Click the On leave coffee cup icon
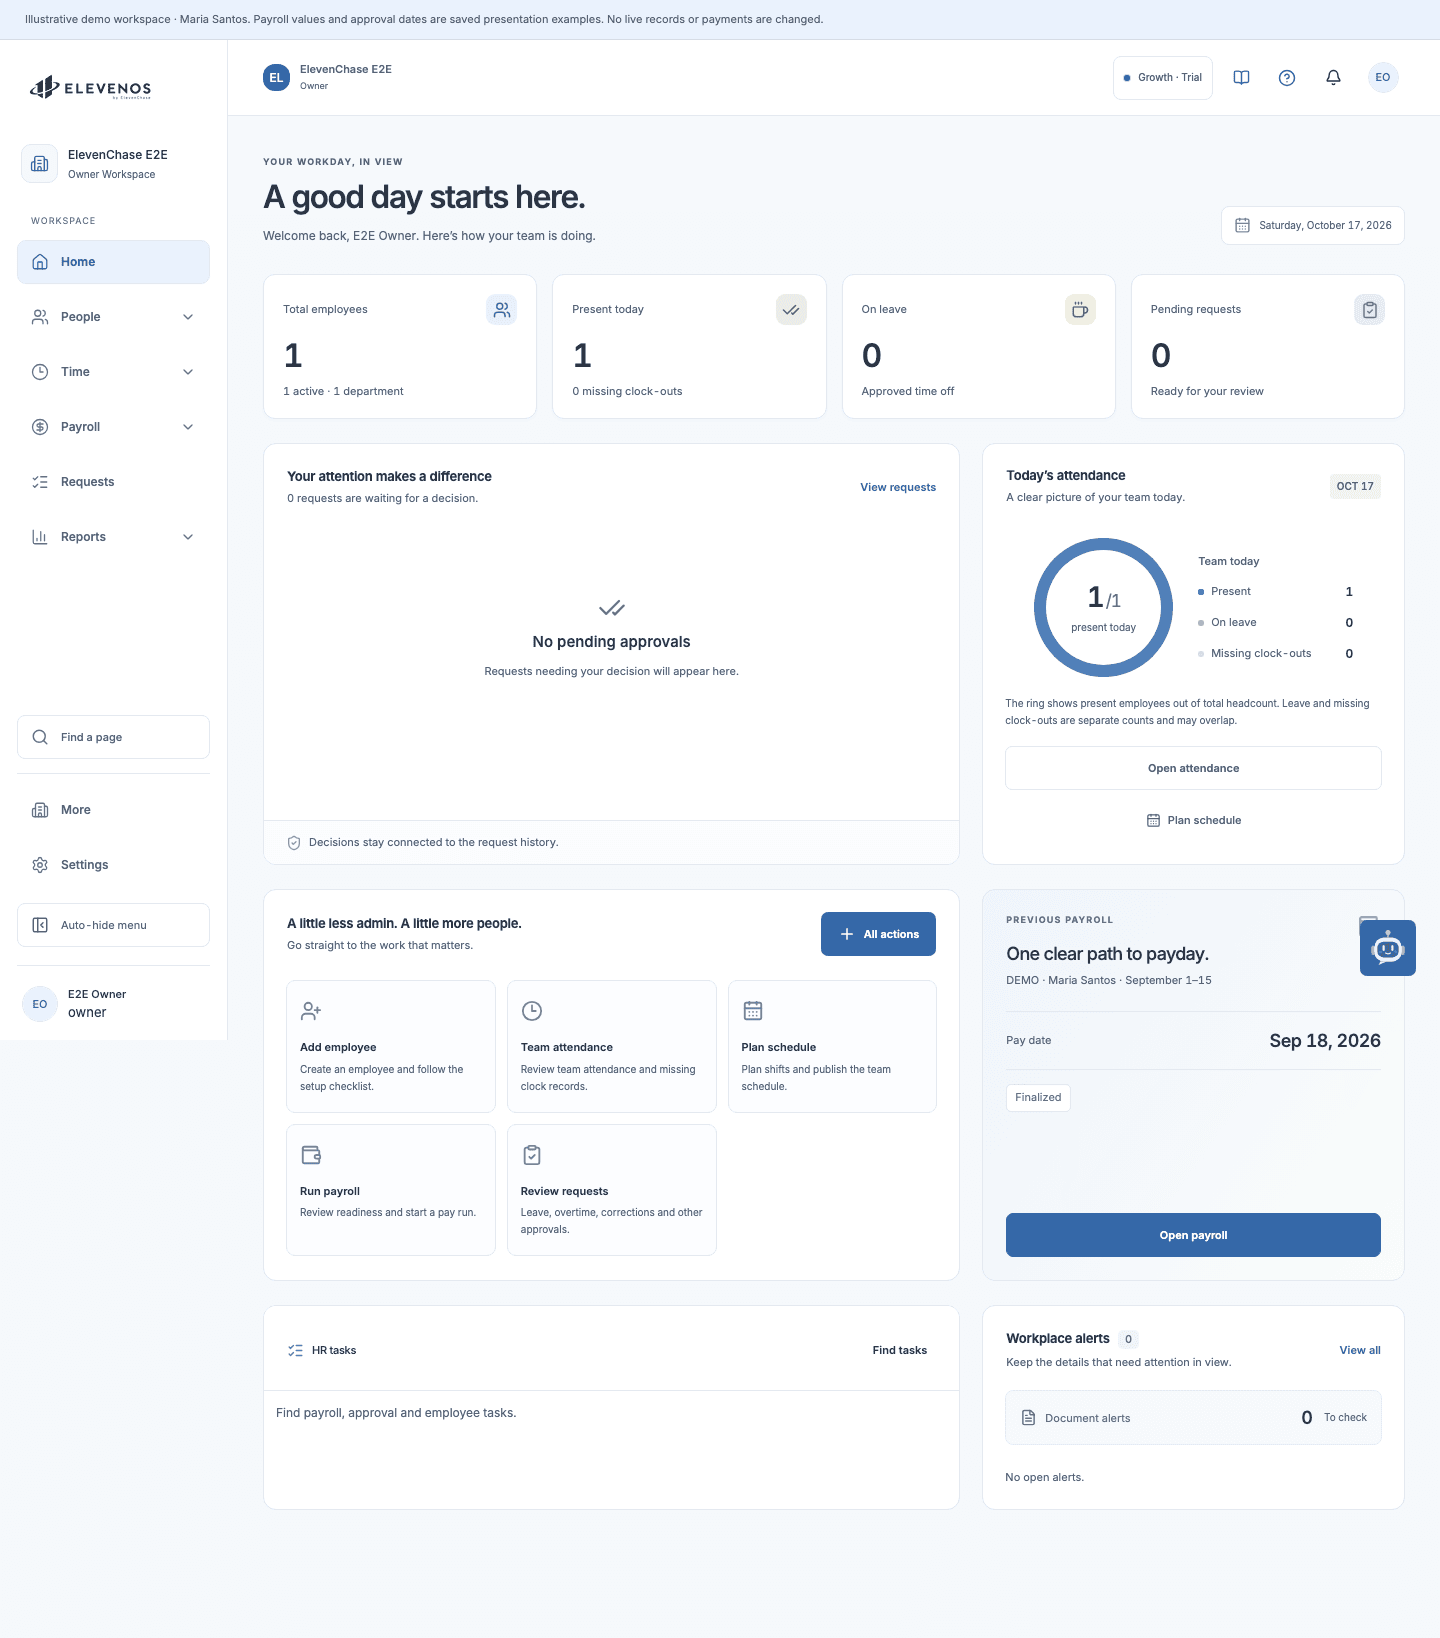Image resolution: width=1440 pixels, height=1638 pixels. click(x=1080, y=310)
